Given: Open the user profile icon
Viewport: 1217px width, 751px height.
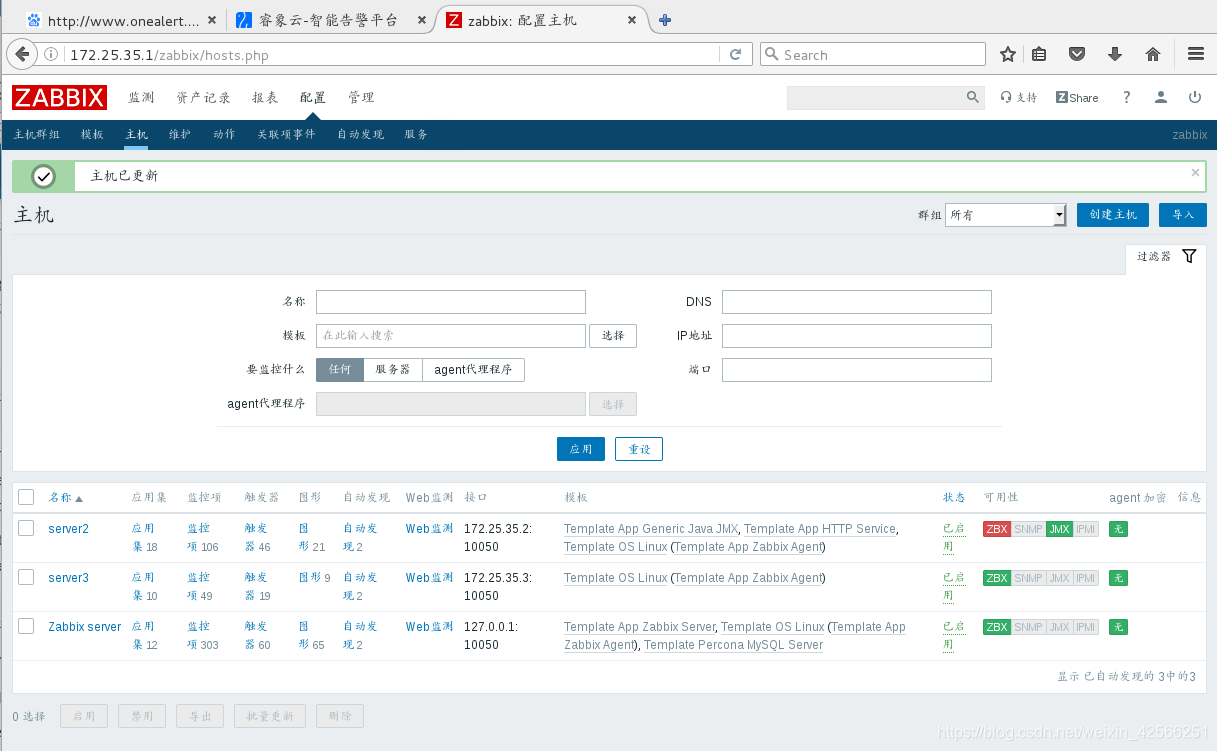Looking at the screenshot, I should [x=1161, y=97].
